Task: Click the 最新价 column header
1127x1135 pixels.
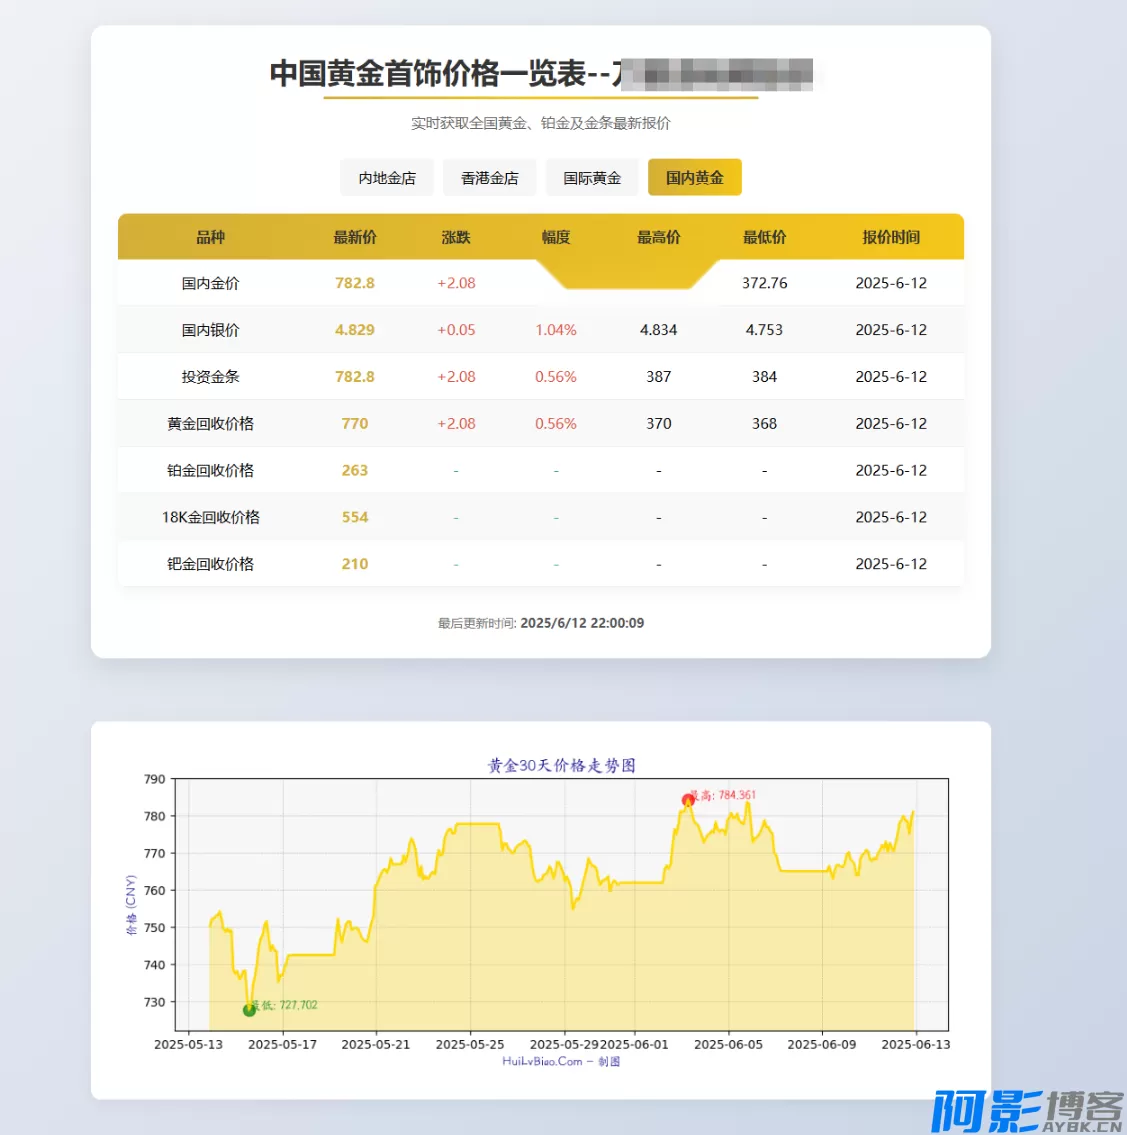Action: 355,237
